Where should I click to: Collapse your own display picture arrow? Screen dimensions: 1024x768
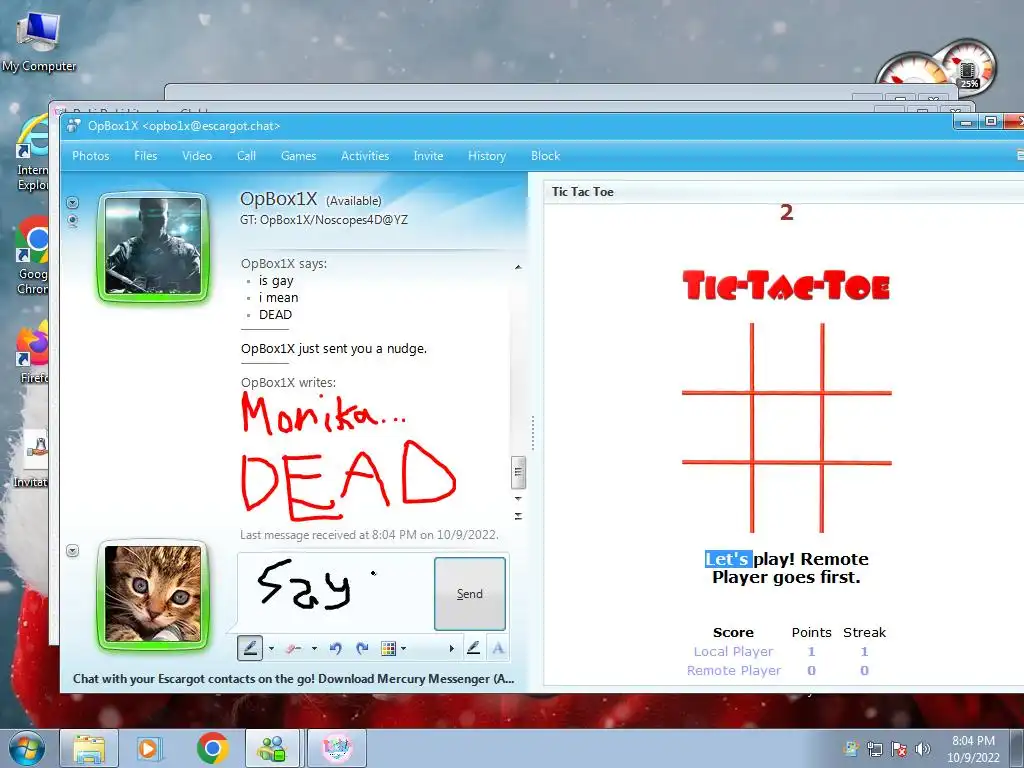click(x=72, y=551)
